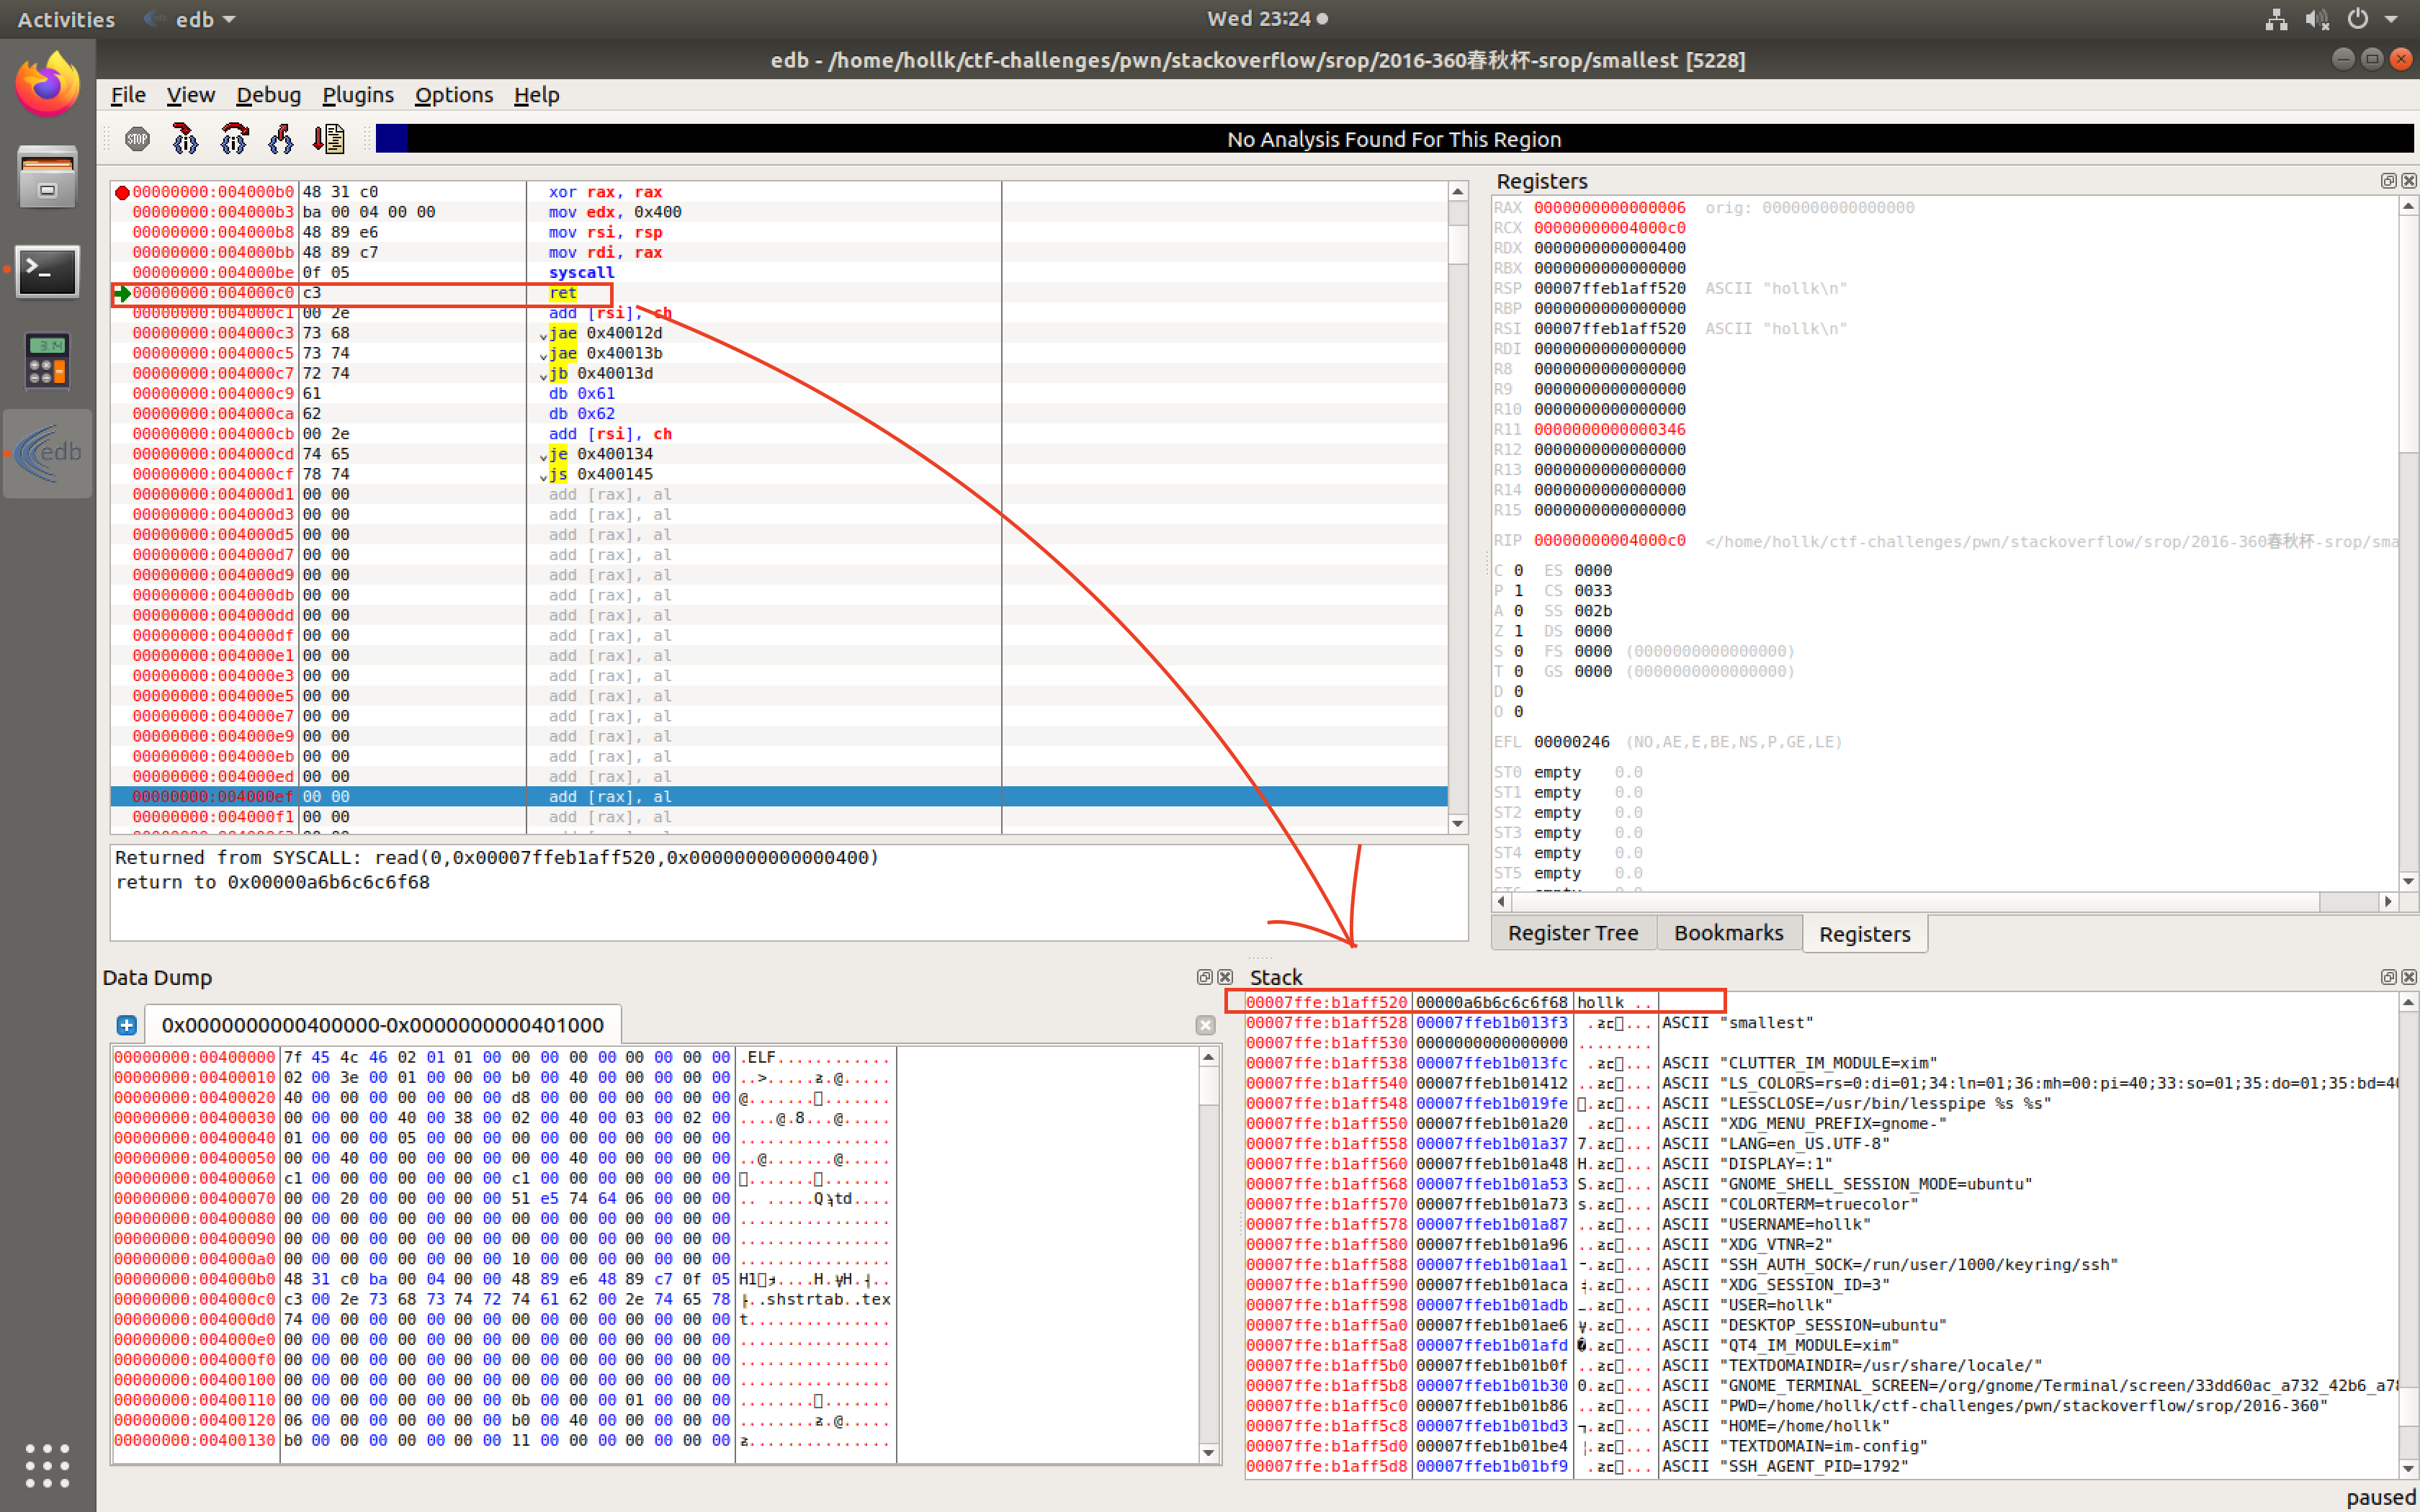Click the Step Out toolbar icon
This screenshot has width=2420, height=1512.
(x=281, y=139)
